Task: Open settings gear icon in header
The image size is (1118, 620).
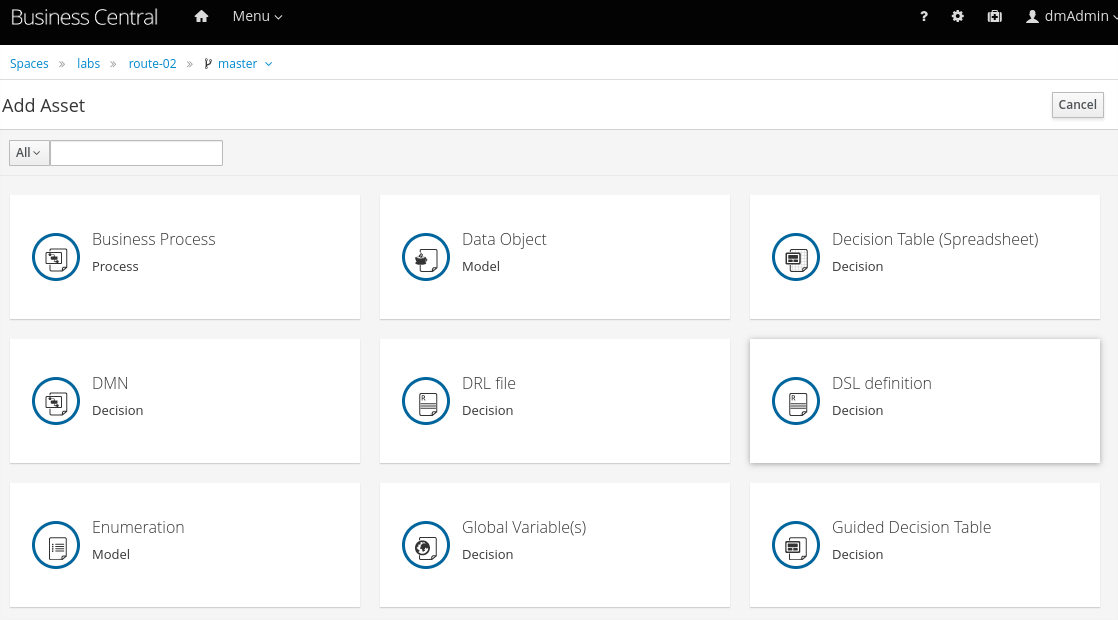Action: pos(958,17)
